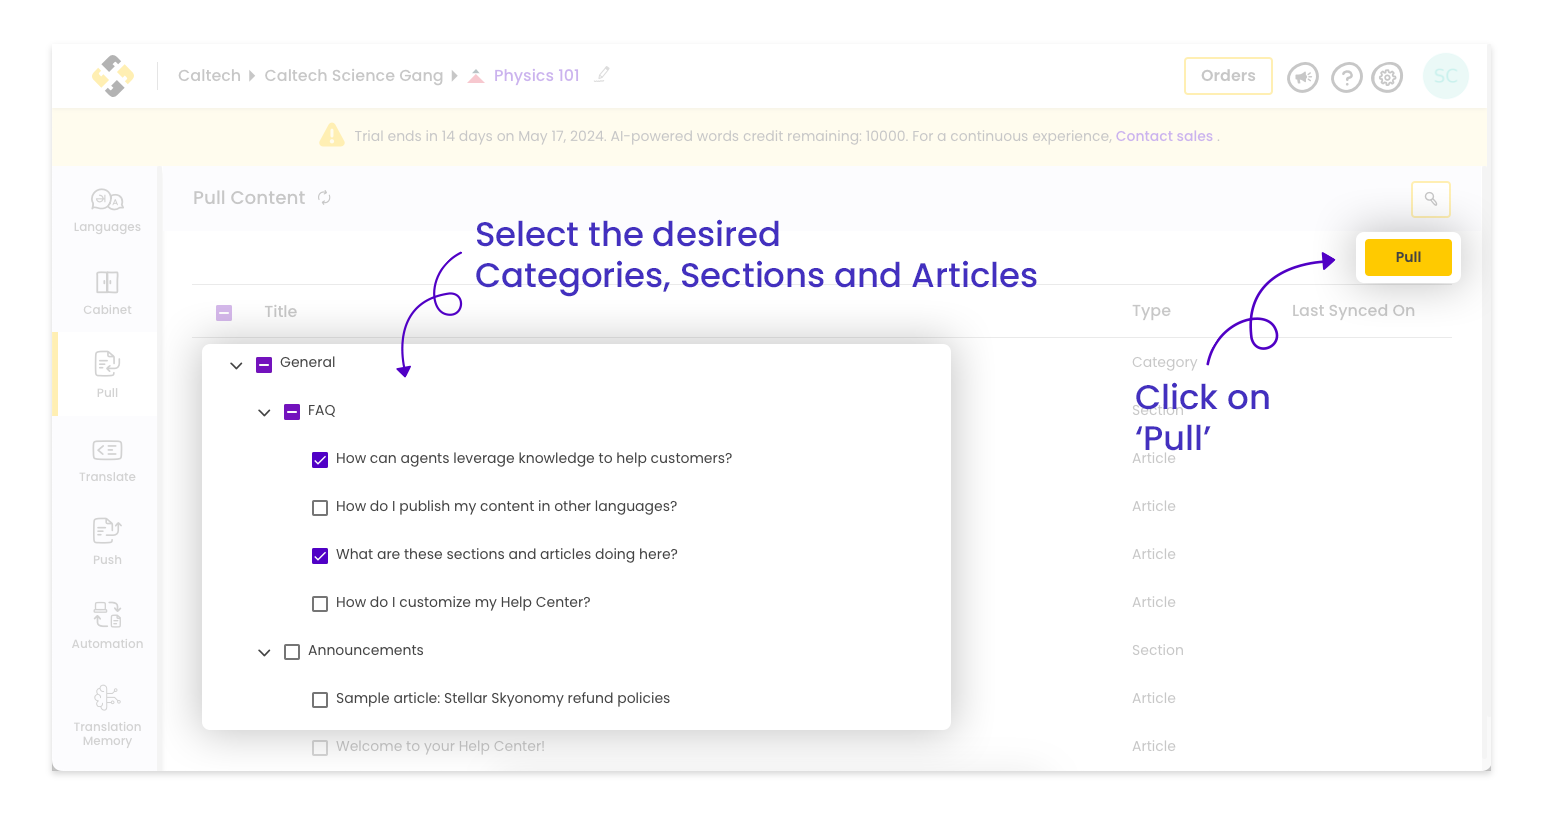The height and width of the screenshot is (815, 1543).
Task: Click the Type column header
Action: [x=1151, y=311]
